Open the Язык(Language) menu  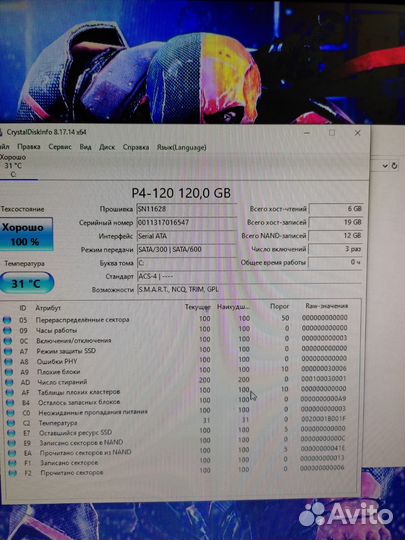[181, 147]
